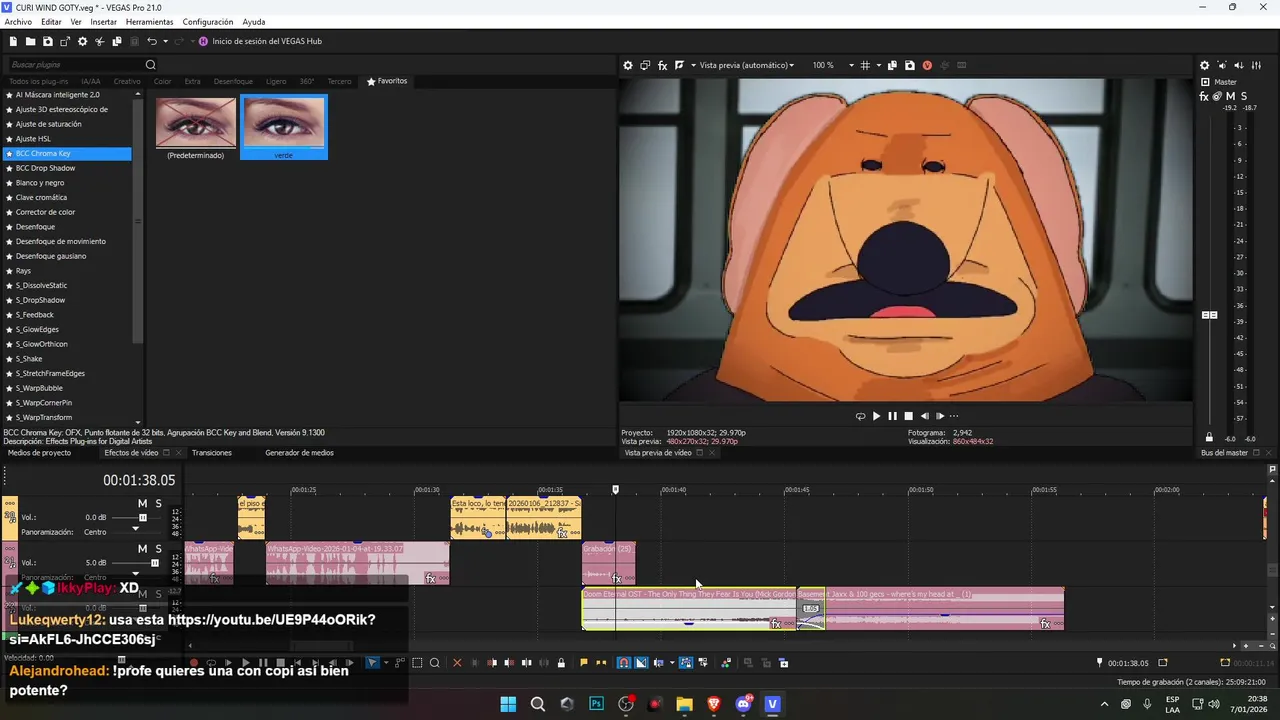
Task: Open VEGAS Hub login
Action: (260, 41)
